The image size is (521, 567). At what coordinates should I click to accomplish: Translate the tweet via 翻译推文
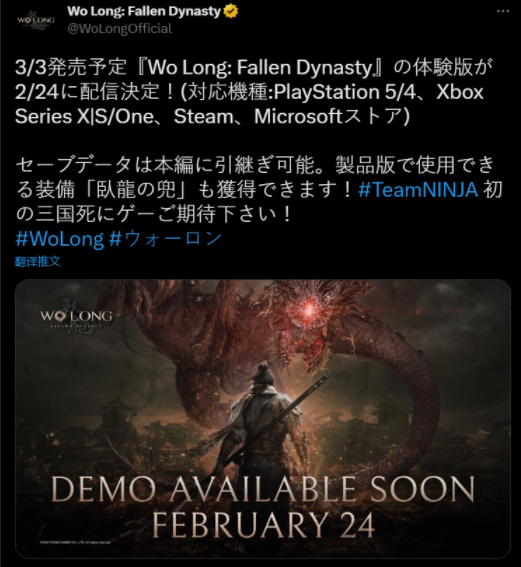[37, 261]
